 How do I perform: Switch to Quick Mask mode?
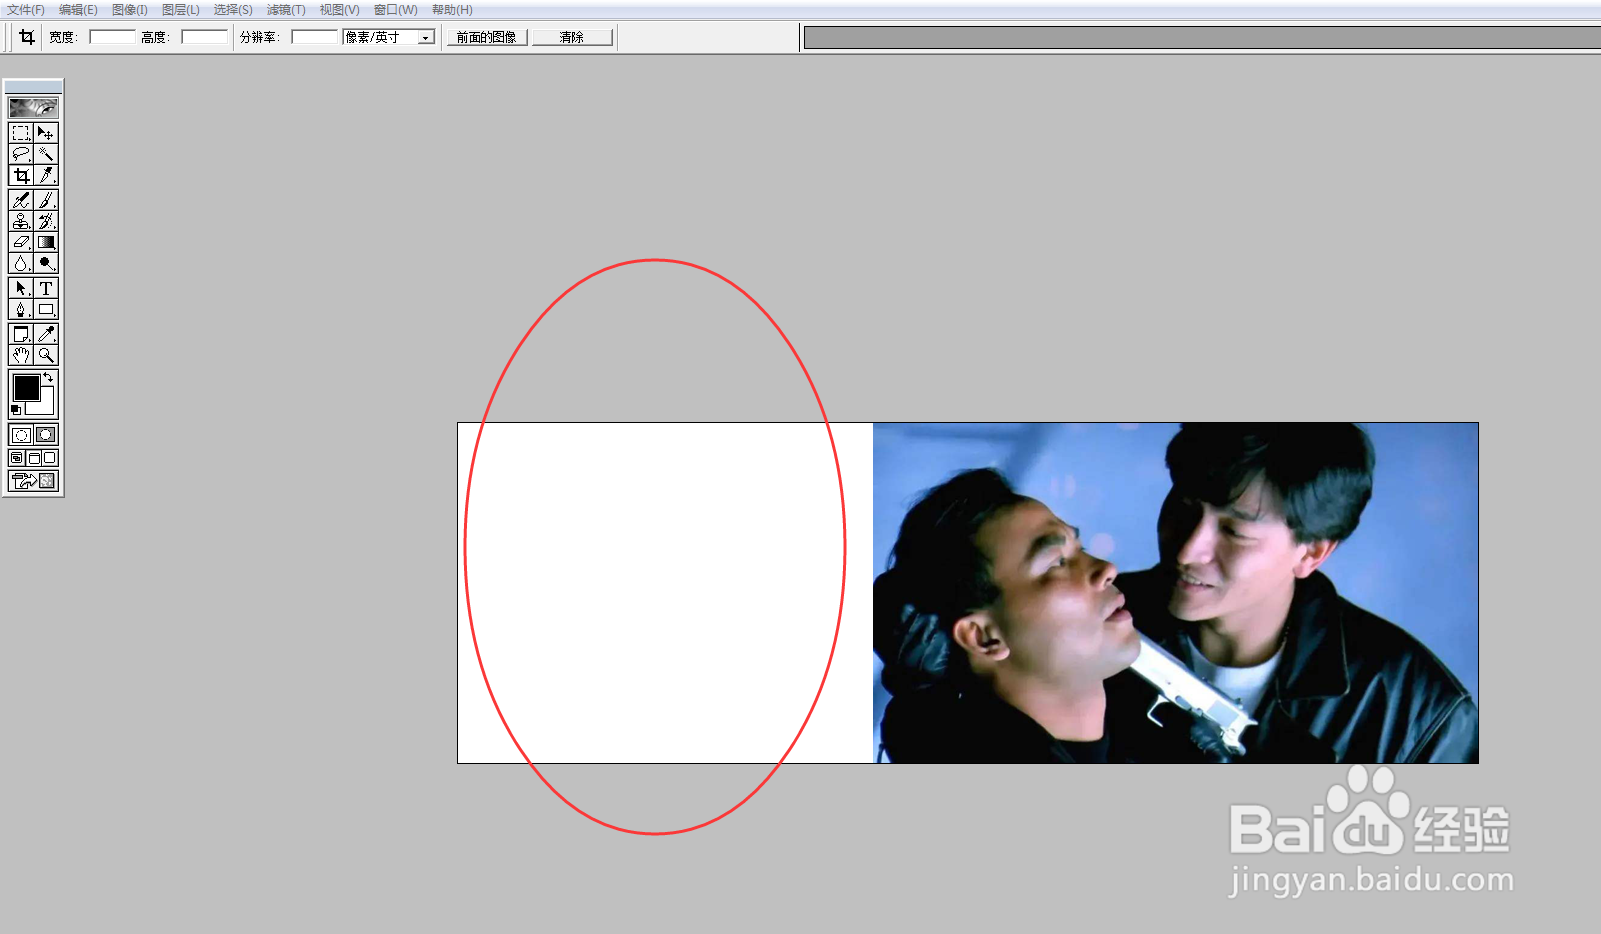point(46,435)
